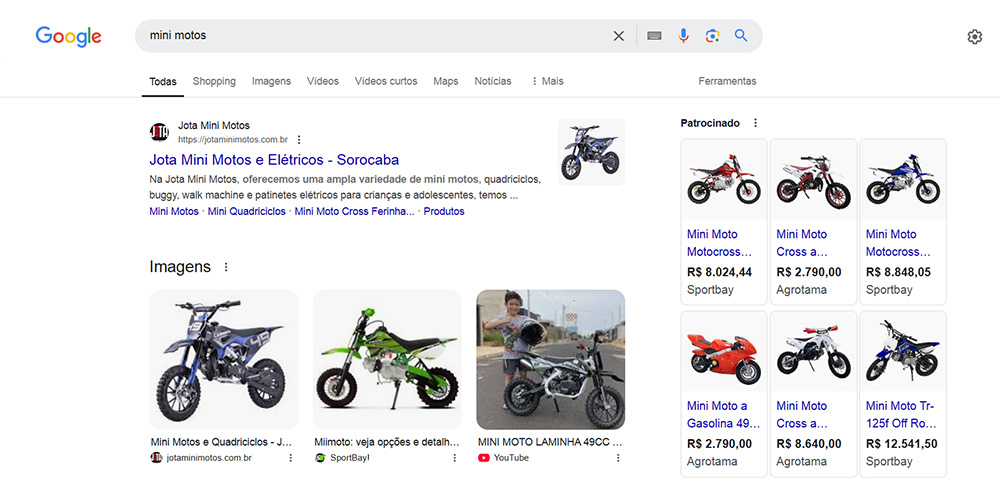Open Jota Mini Motos e Elétricos - Sorocaba link
The height and width of the screenshot is (480, 1000).
click(x=274, y=159)
